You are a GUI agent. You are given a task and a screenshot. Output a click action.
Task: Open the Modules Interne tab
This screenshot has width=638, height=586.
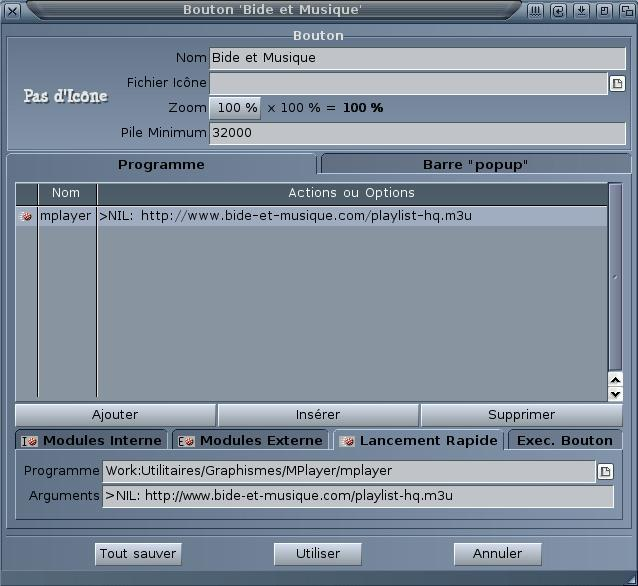[x=92, y=440]
